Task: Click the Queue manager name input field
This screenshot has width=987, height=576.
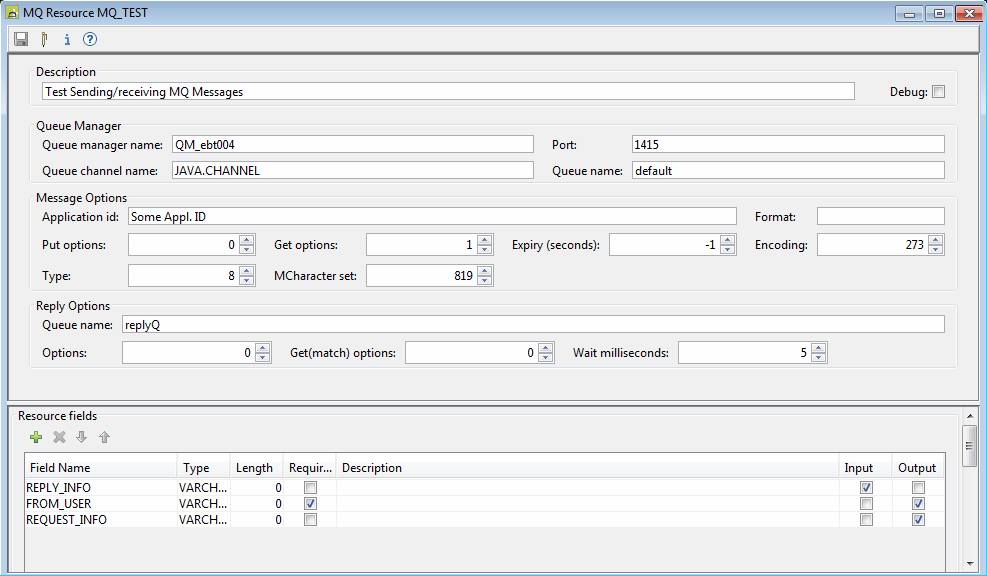Action: [x=351, y=144]
